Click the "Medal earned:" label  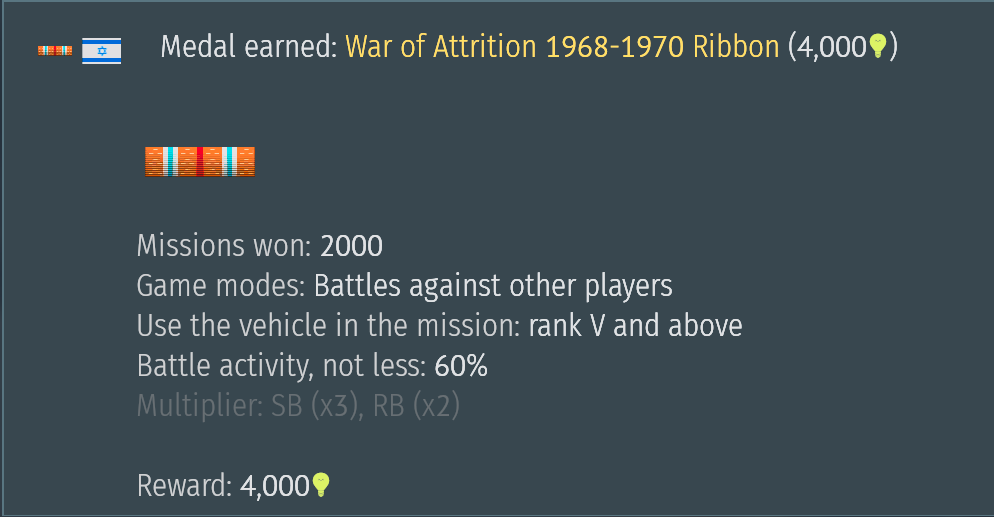pyautogui.click(x=249, y=47)
